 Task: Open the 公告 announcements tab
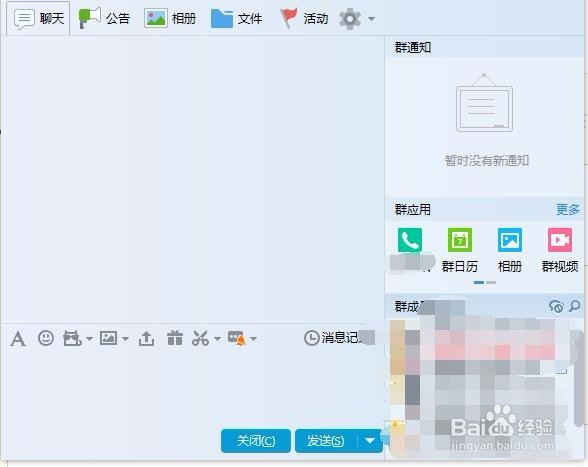coord(104,18)
